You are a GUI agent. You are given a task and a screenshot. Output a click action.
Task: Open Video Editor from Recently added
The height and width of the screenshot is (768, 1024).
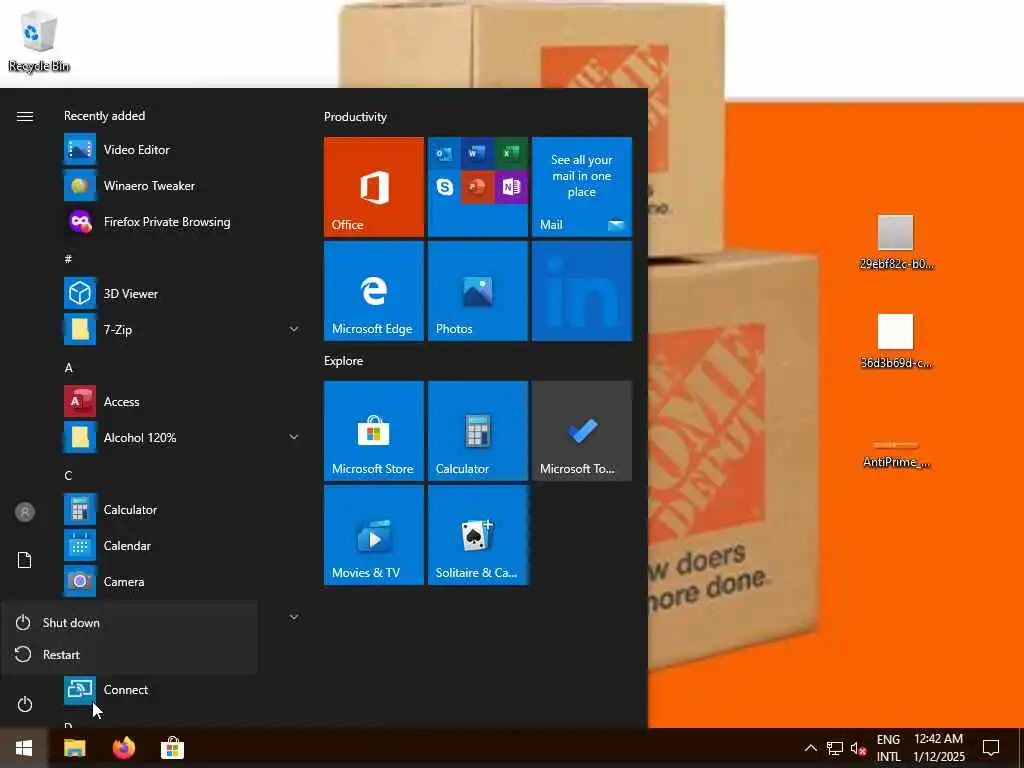pyautogui.click(x=183, y=150)
